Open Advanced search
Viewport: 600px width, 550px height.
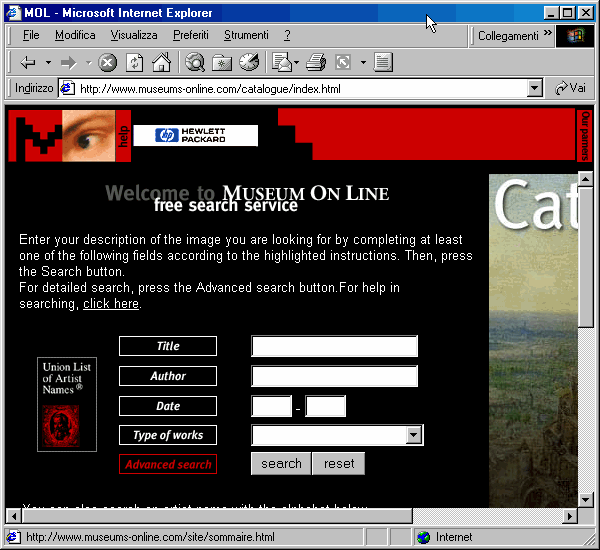click(168, 464)
